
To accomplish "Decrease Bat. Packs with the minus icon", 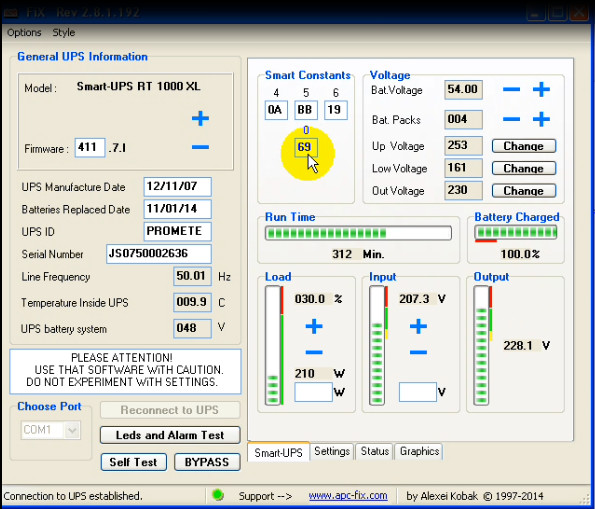I will [x=511, y=119].
